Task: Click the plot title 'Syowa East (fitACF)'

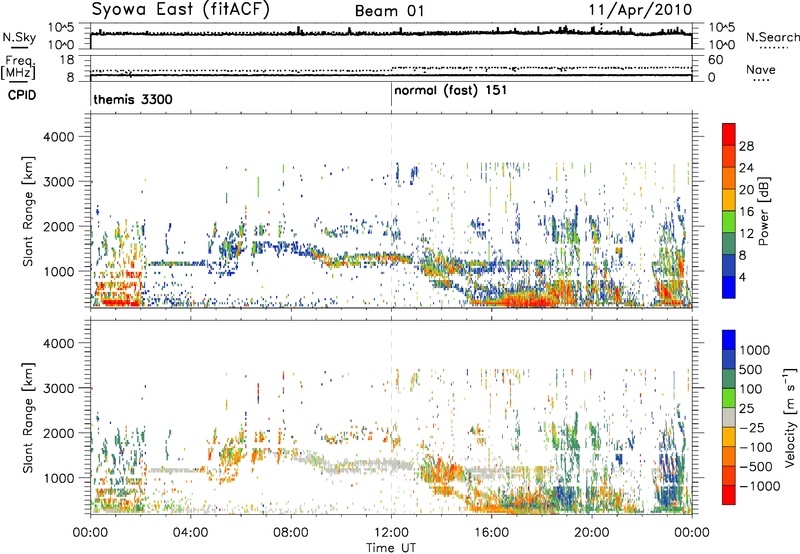Action: (x=180, y=10)
